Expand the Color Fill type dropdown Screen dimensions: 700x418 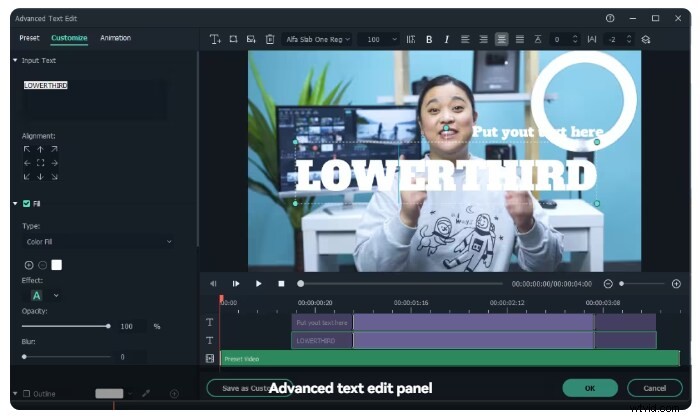click(97, 241)
